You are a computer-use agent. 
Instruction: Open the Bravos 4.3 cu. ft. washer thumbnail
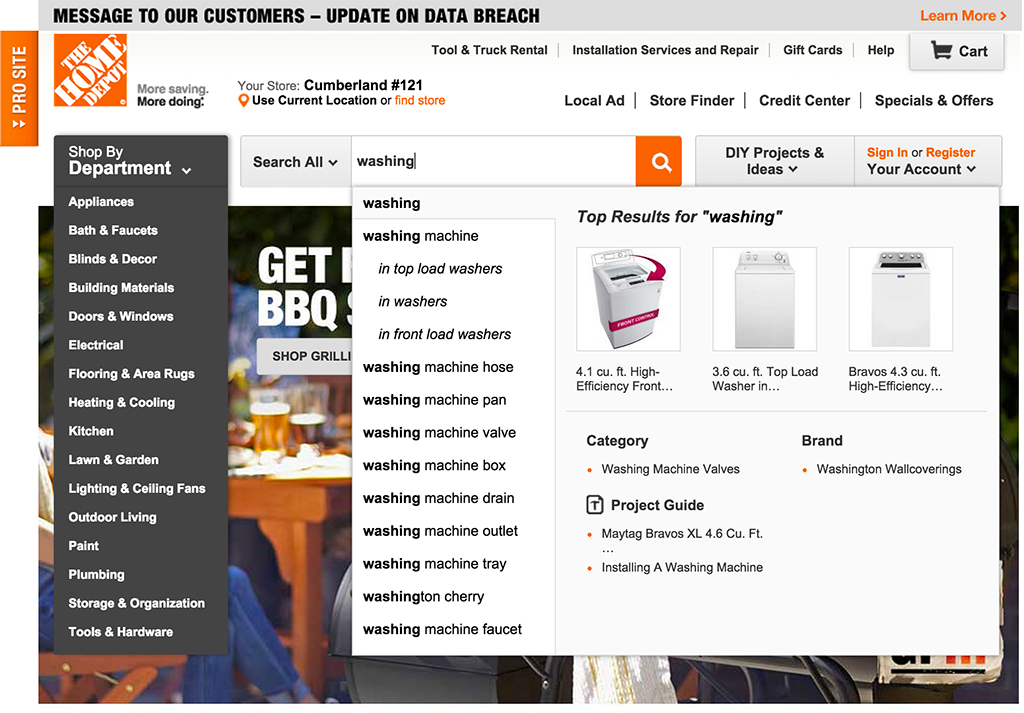pyautogui.click(x=900, y=299)
